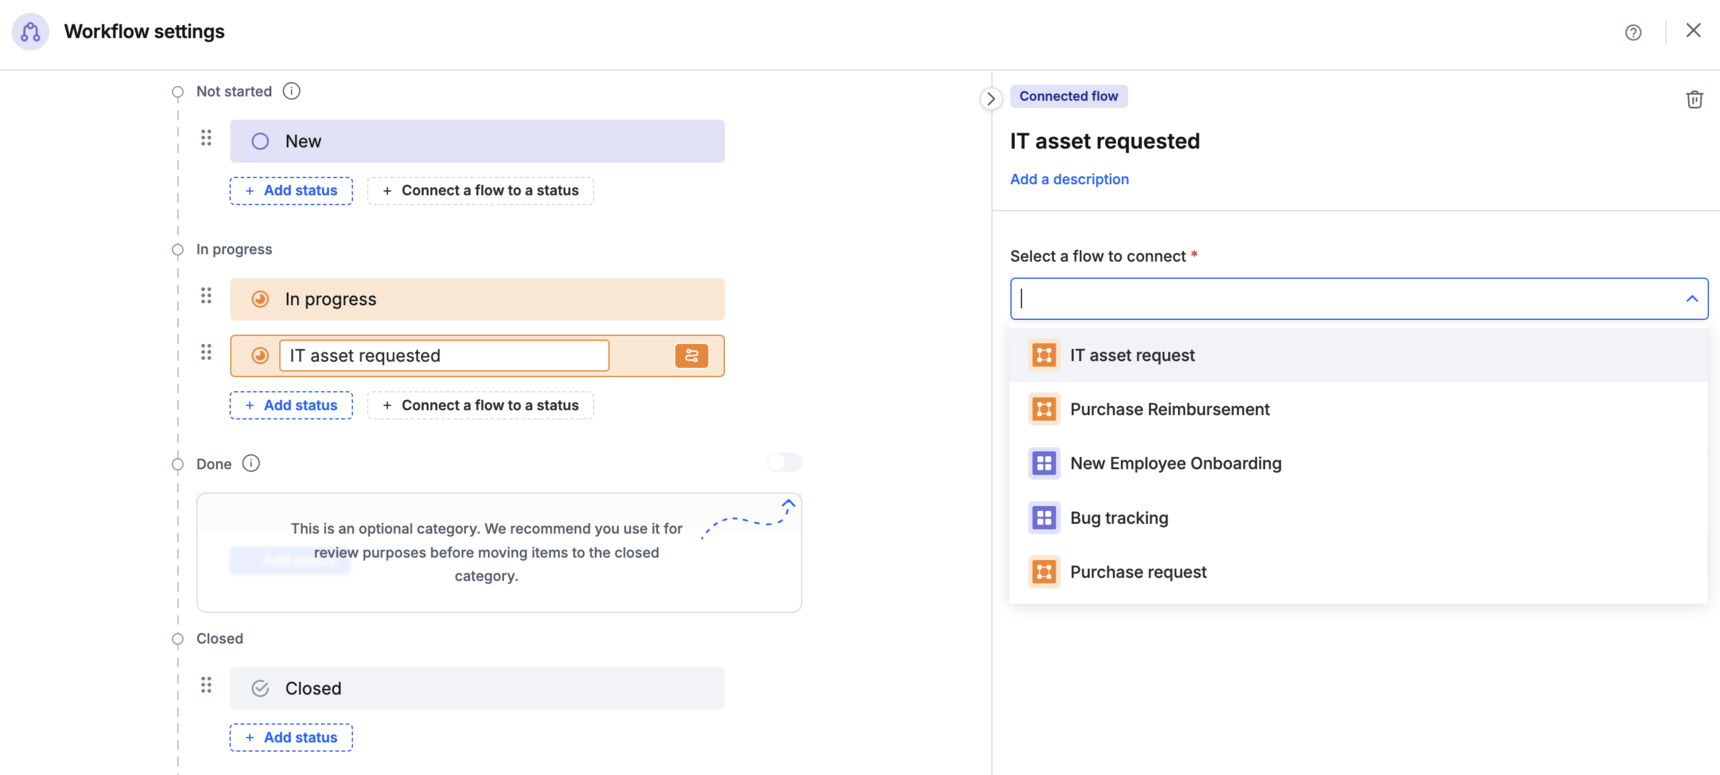Click the drag handle beside New status
The height and width of the screenshot is (775, 1720).
point(206,138)
